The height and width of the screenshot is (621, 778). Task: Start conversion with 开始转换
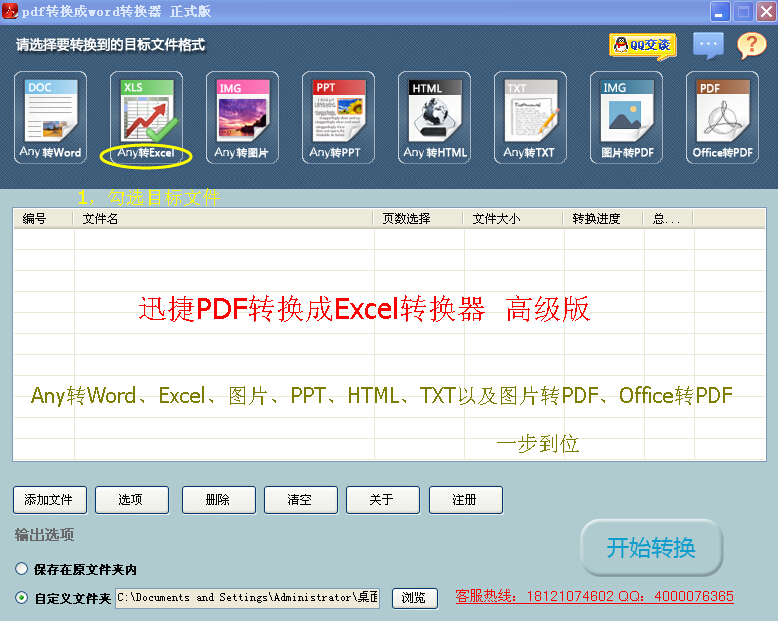tap(651, 548)
